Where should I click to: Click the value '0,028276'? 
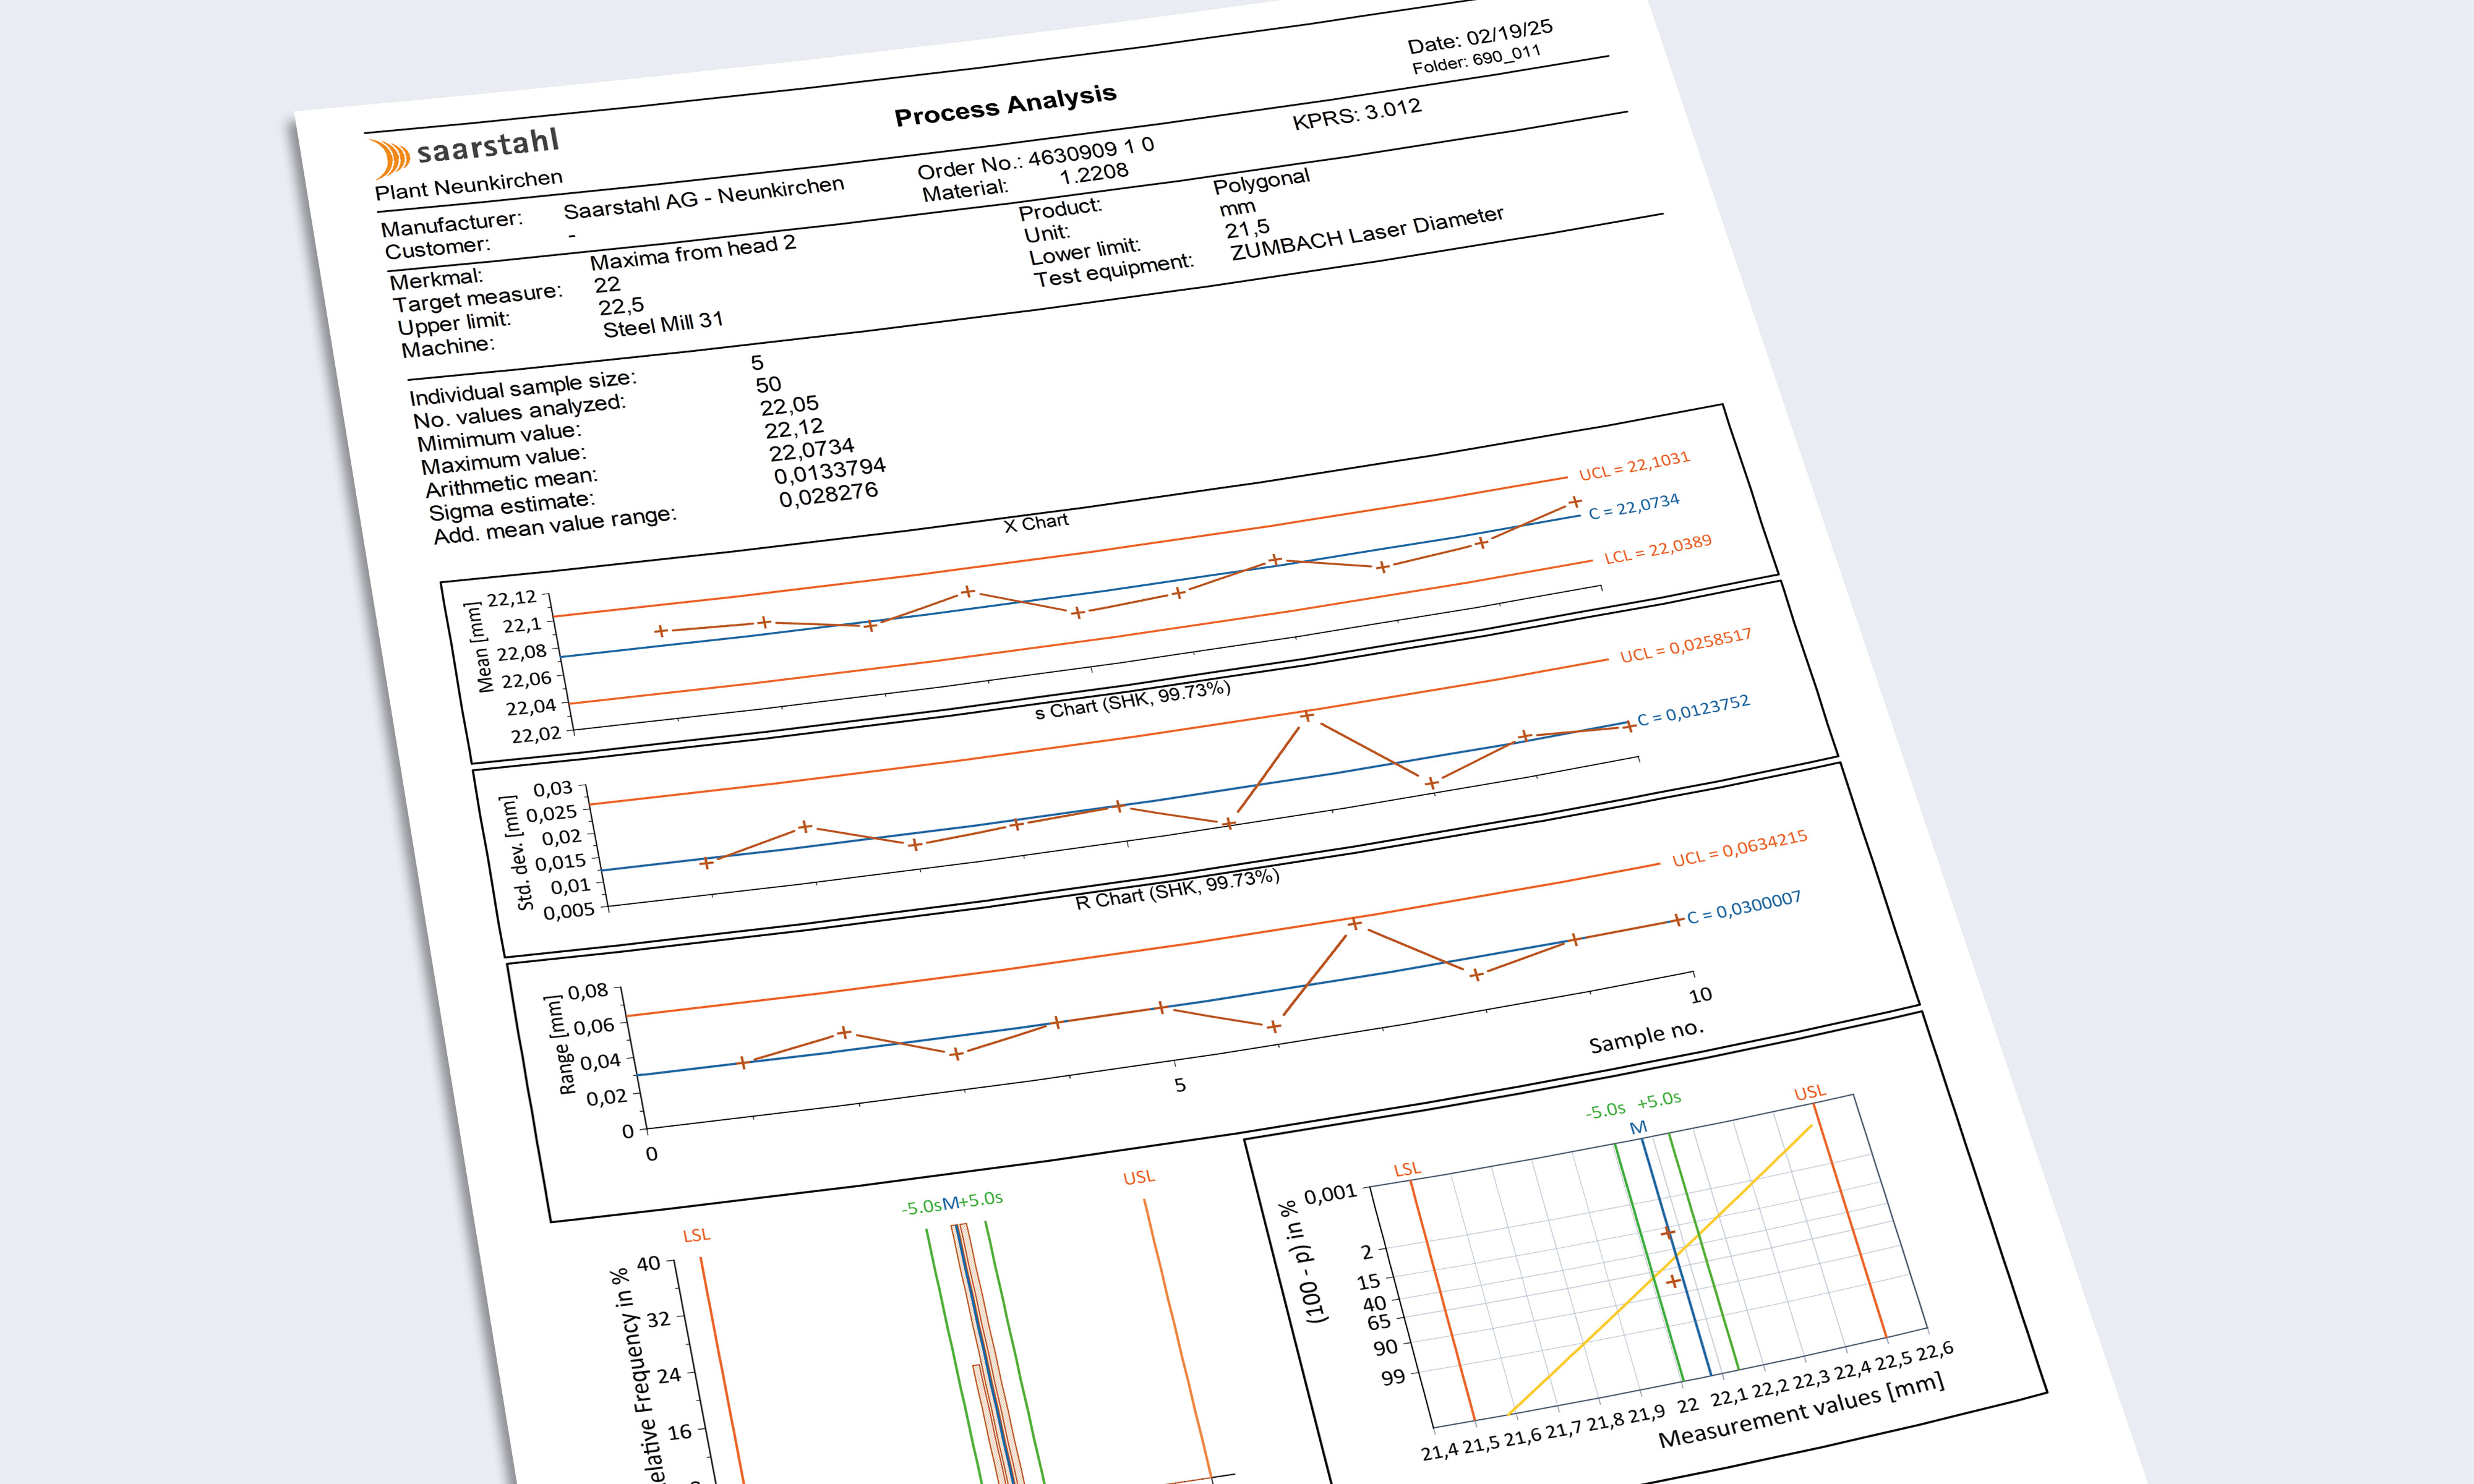[829, 494]
